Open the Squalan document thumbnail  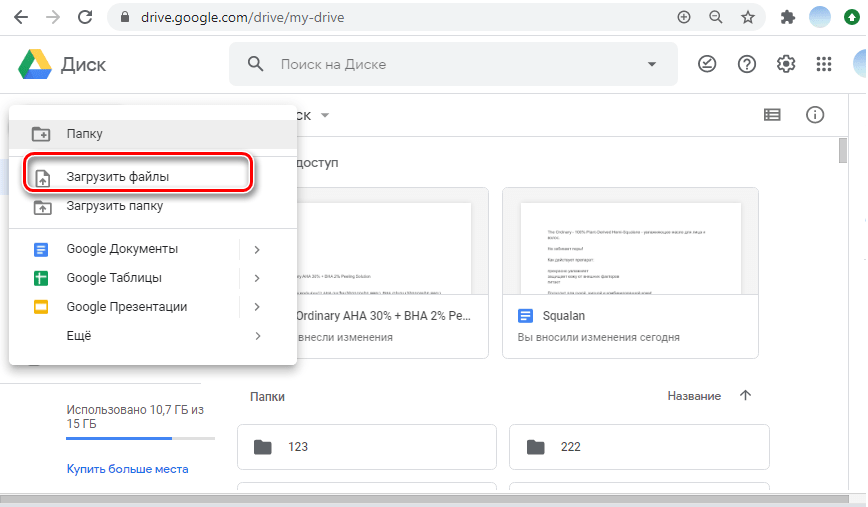[630, 247]
